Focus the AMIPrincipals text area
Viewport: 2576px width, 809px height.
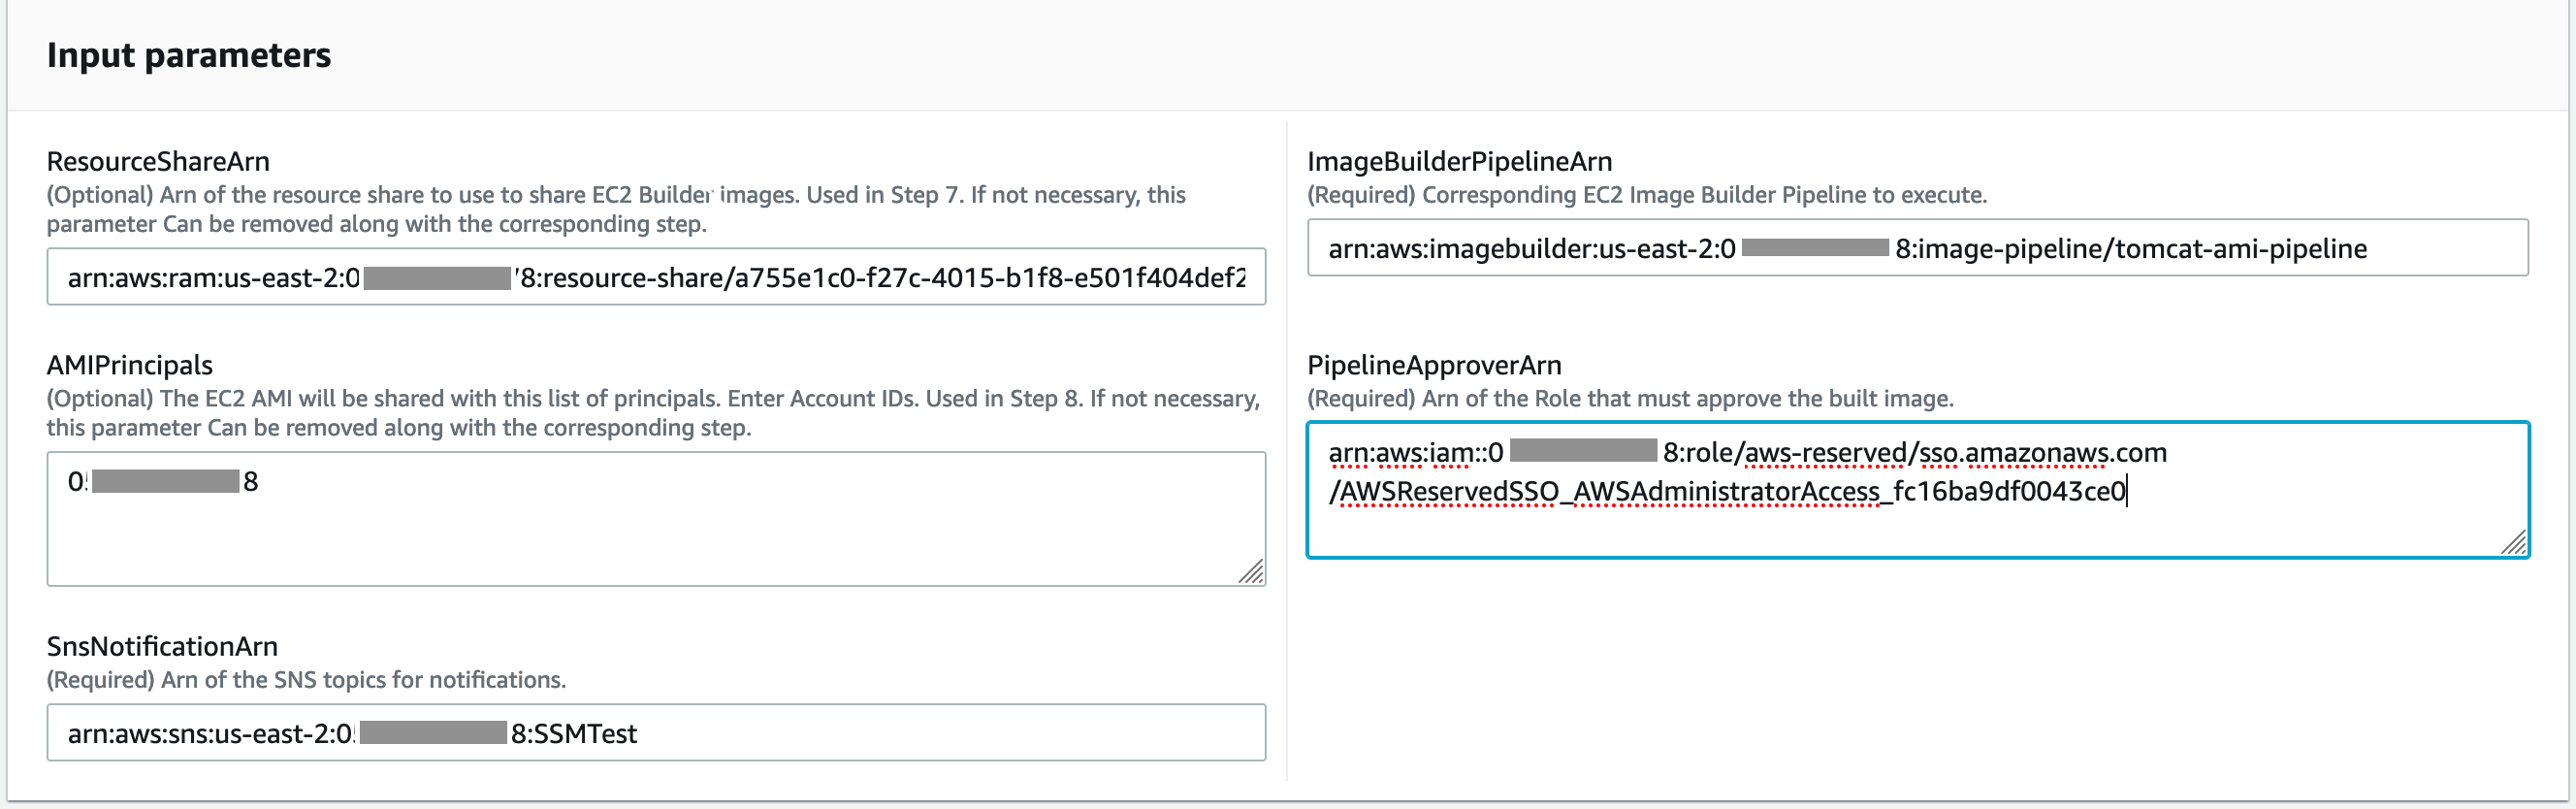click(x=656, y=515)
